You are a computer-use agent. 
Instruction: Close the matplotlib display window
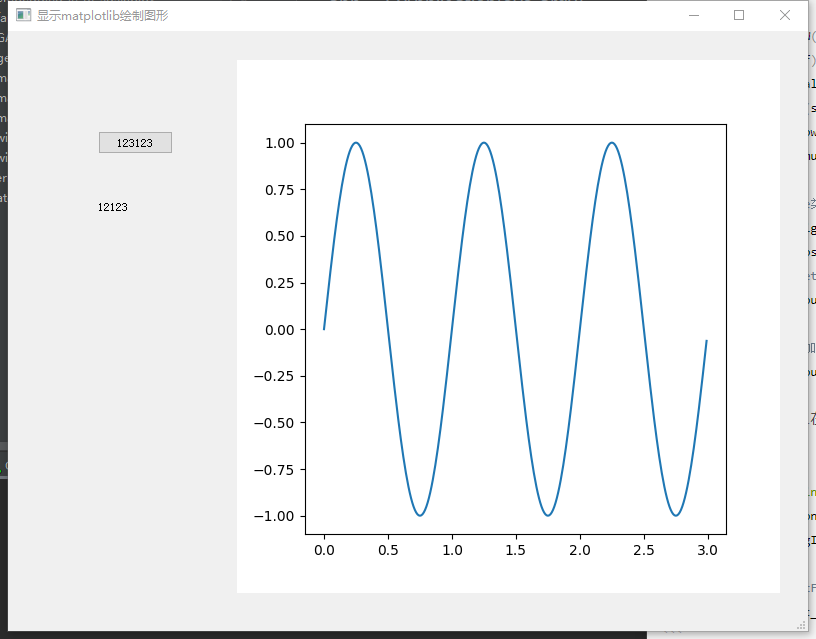[x=785, y=15]
